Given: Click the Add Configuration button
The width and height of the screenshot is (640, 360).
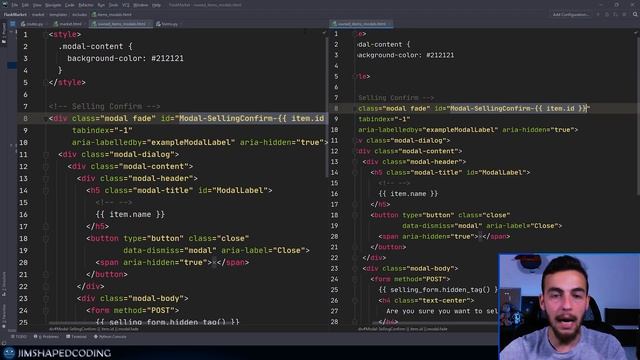Looking at the screenshot, I should 571,14.
